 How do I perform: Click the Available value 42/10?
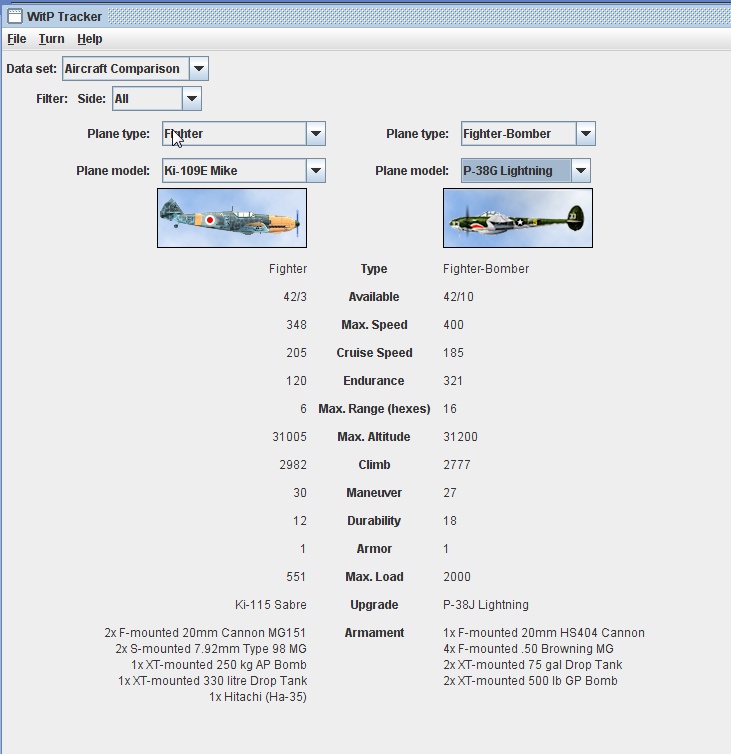458,297
